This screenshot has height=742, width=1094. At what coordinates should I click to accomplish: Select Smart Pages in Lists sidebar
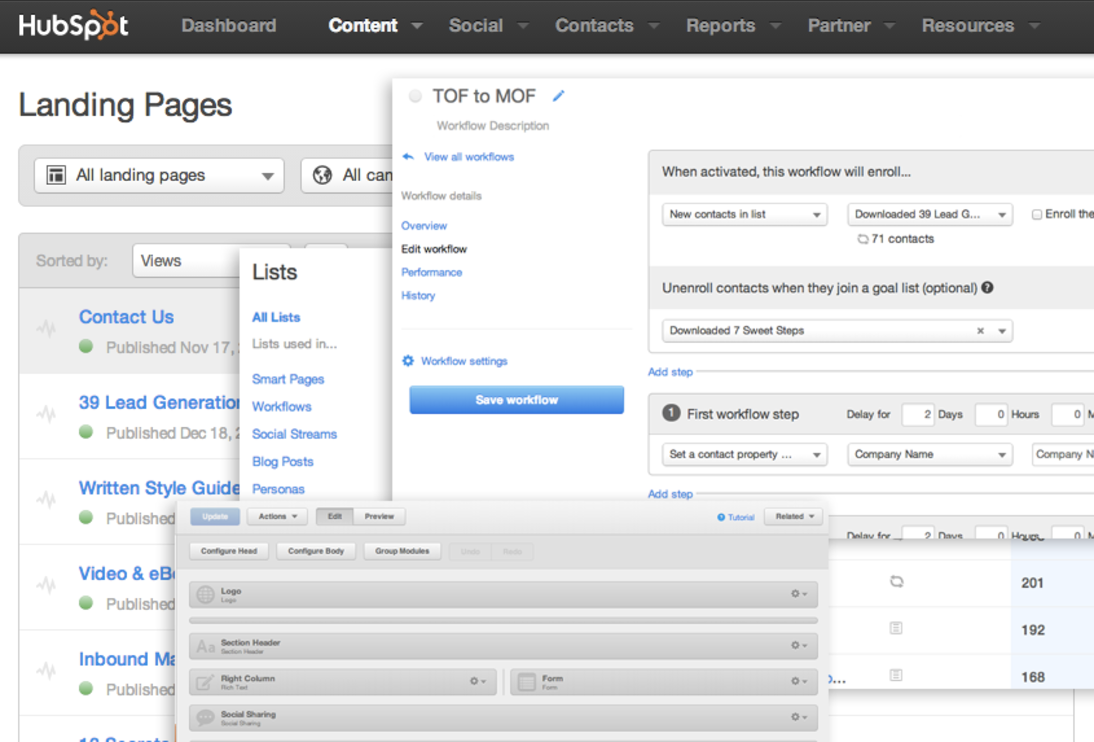pyautogui.click(x=288, y=379)
